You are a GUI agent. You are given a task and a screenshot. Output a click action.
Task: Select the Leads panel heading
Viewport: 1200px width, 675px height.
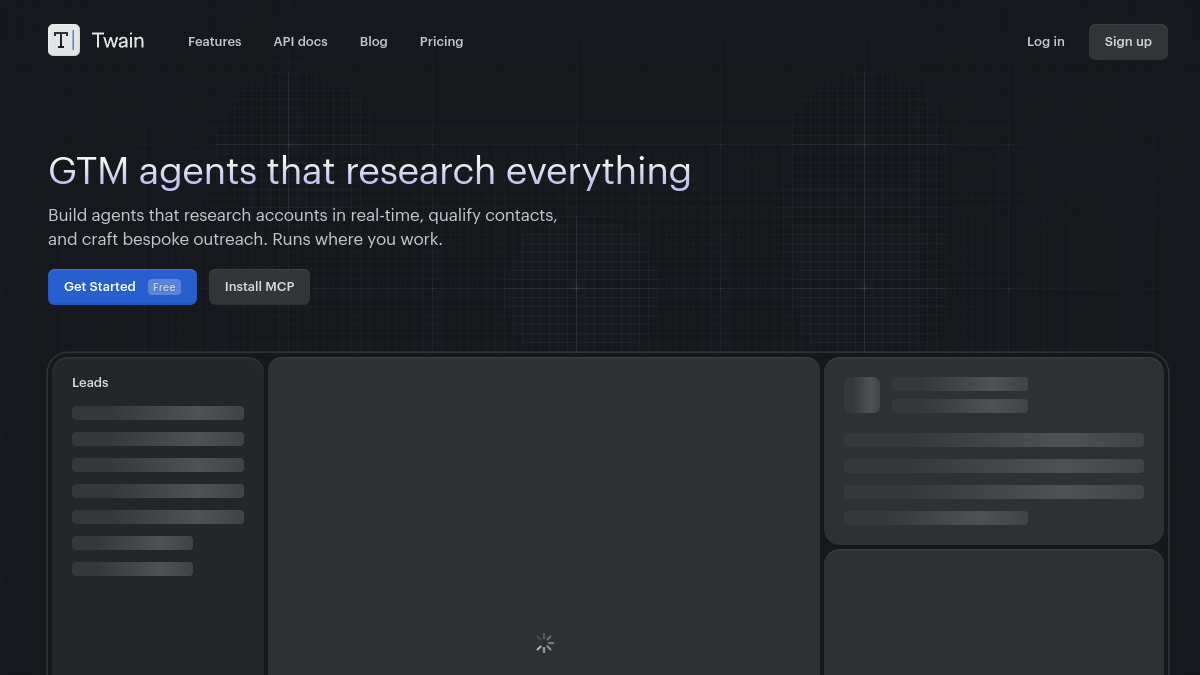tap(90, 382)
